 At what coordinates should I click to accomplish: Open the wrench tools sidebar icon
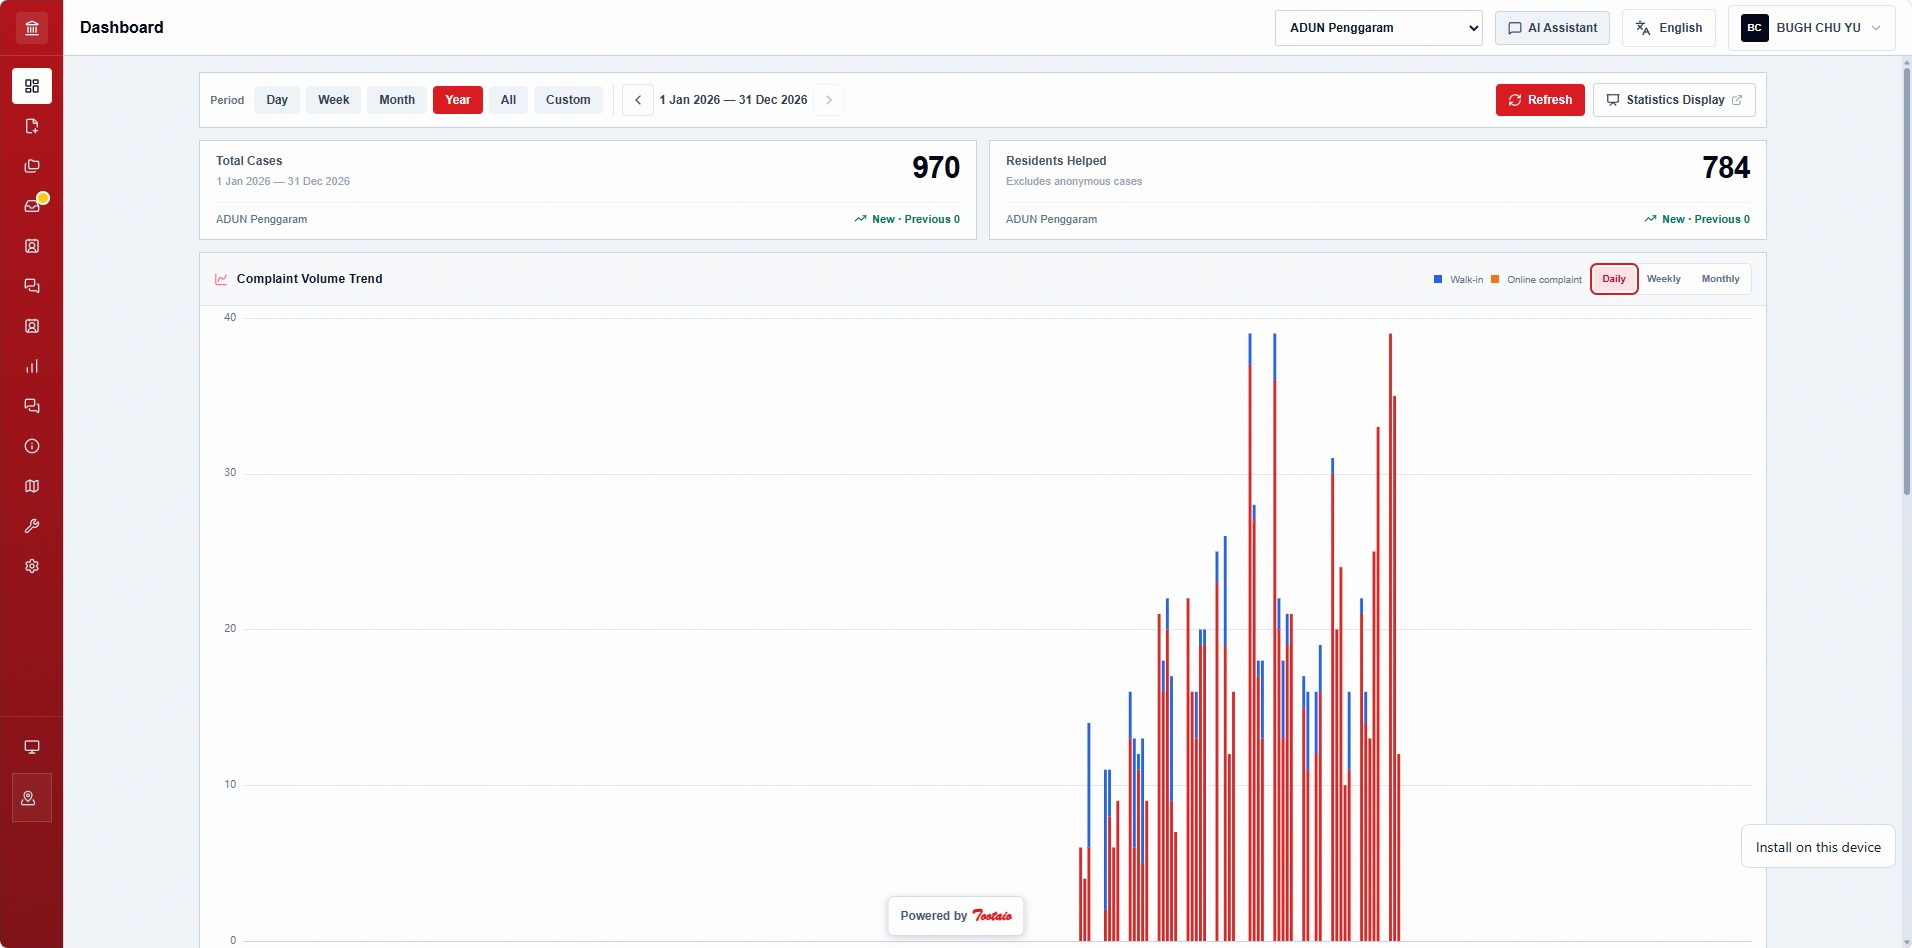coord(32,526)
